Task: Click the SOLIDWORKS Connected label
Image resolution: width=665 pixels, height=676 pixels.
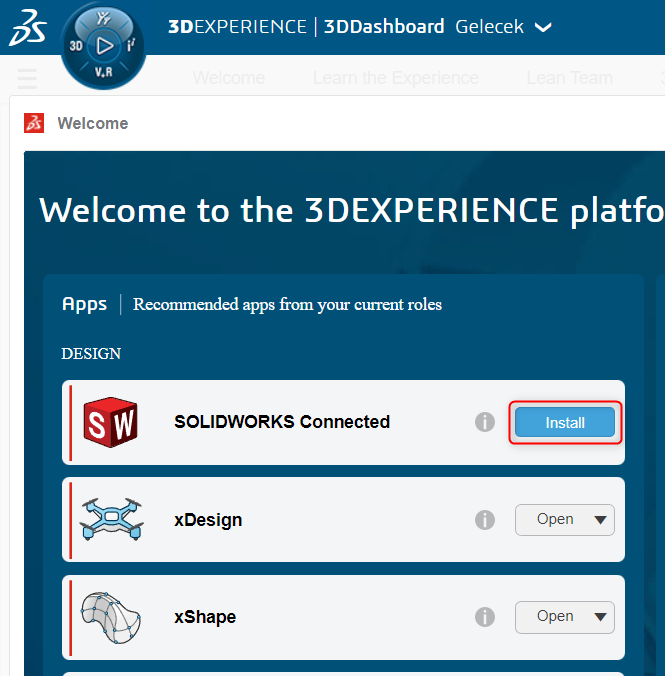Action: click(x=282, y=422)
